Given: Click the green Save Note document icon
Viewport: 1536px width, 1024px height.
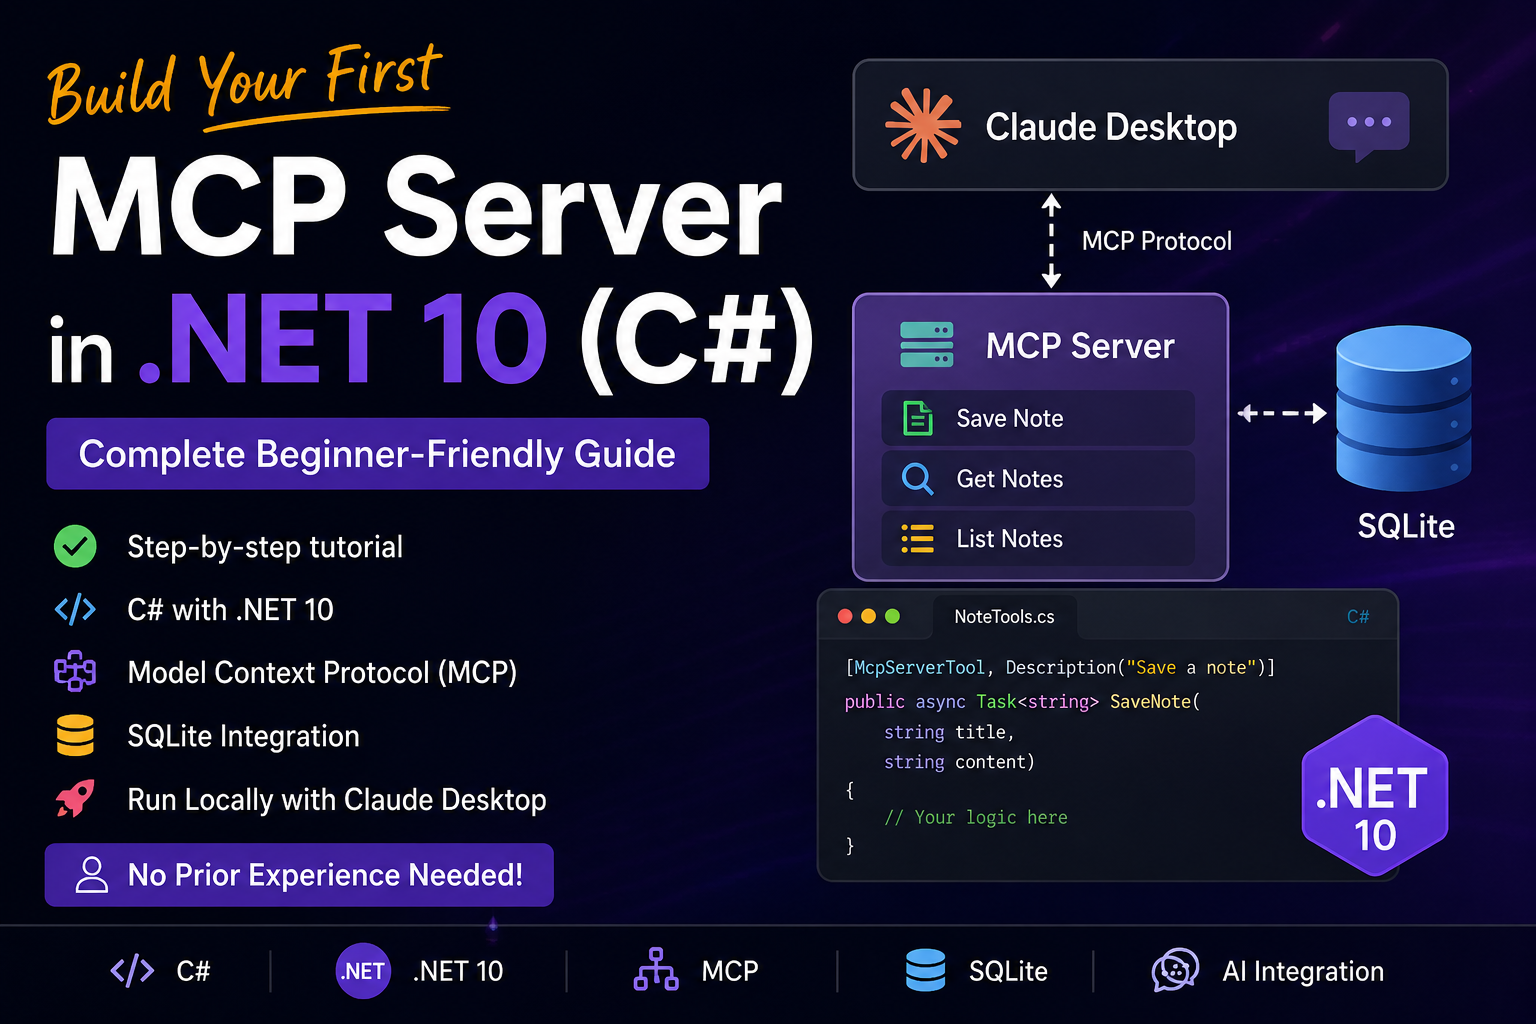Looking at the screenshot, I should click(x=917, y=418).
